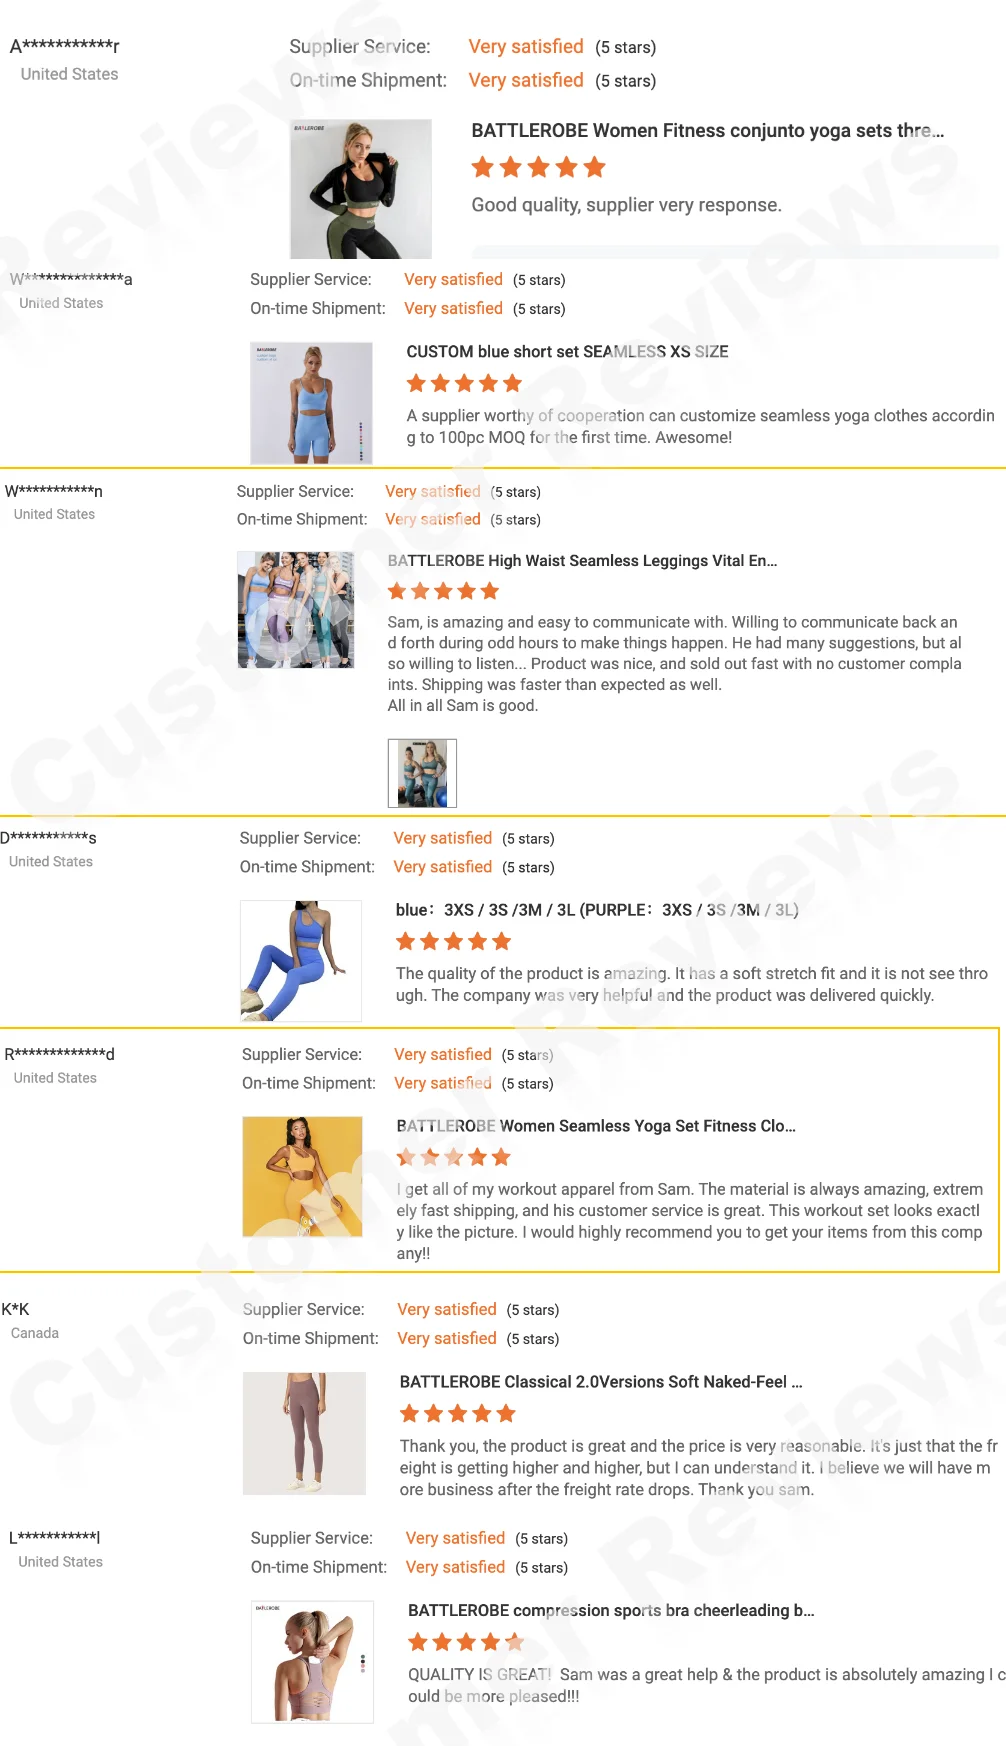Click star rating of CUSTOM blue short set

pyautogui.click(x=464, y=383)
